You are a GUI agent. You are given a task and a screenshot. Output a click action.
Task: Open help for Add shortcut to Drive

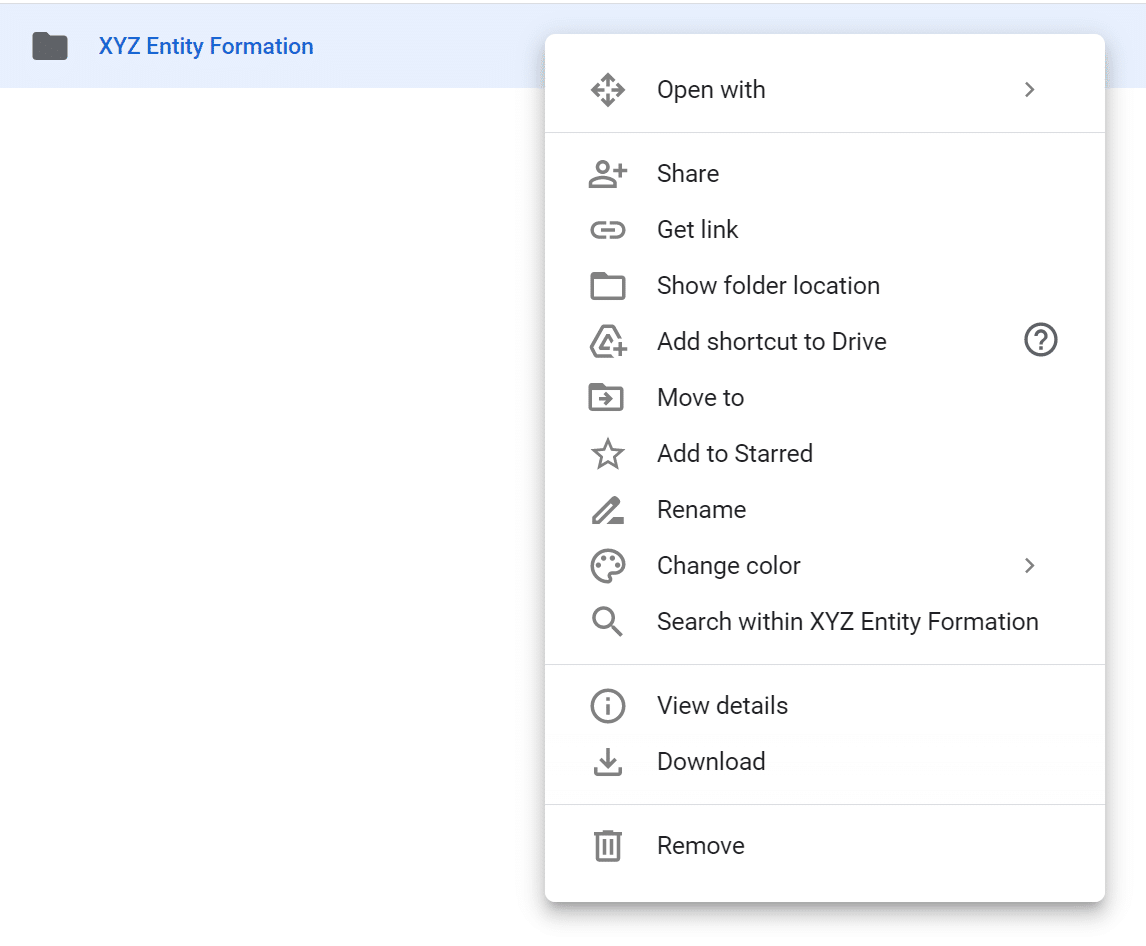point(1041,340)
